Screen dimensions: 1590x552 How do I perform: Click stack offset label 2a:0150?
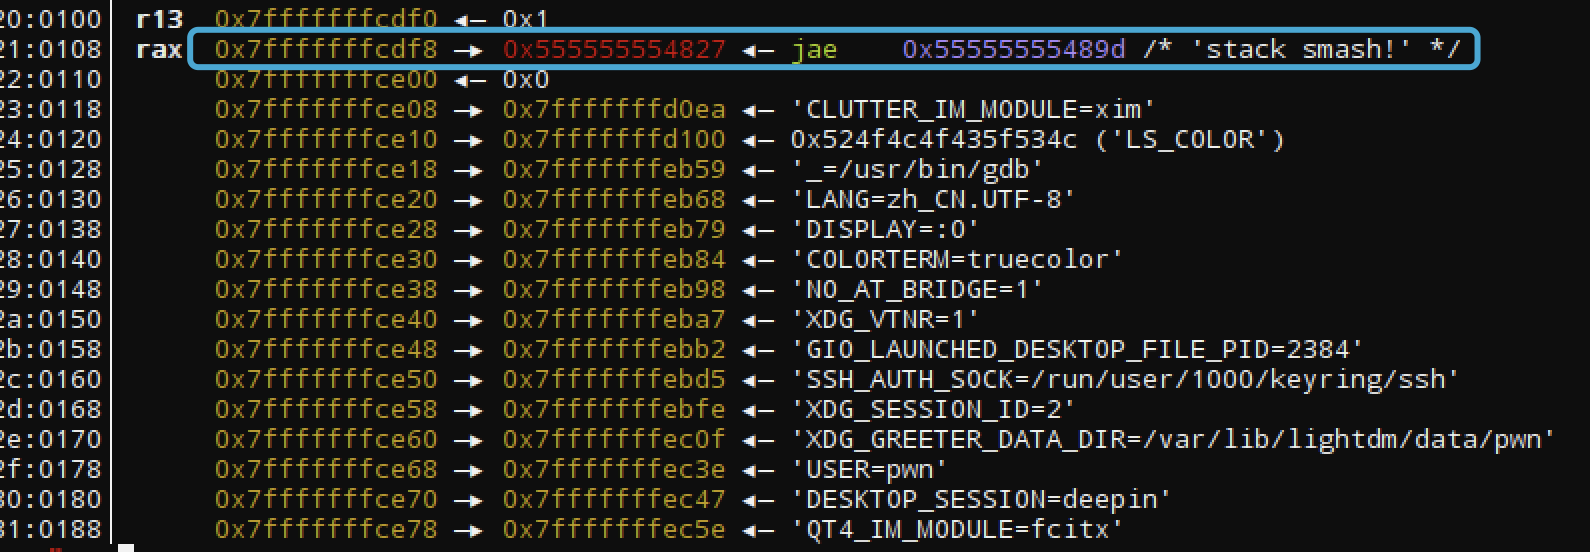click(50, 319)
